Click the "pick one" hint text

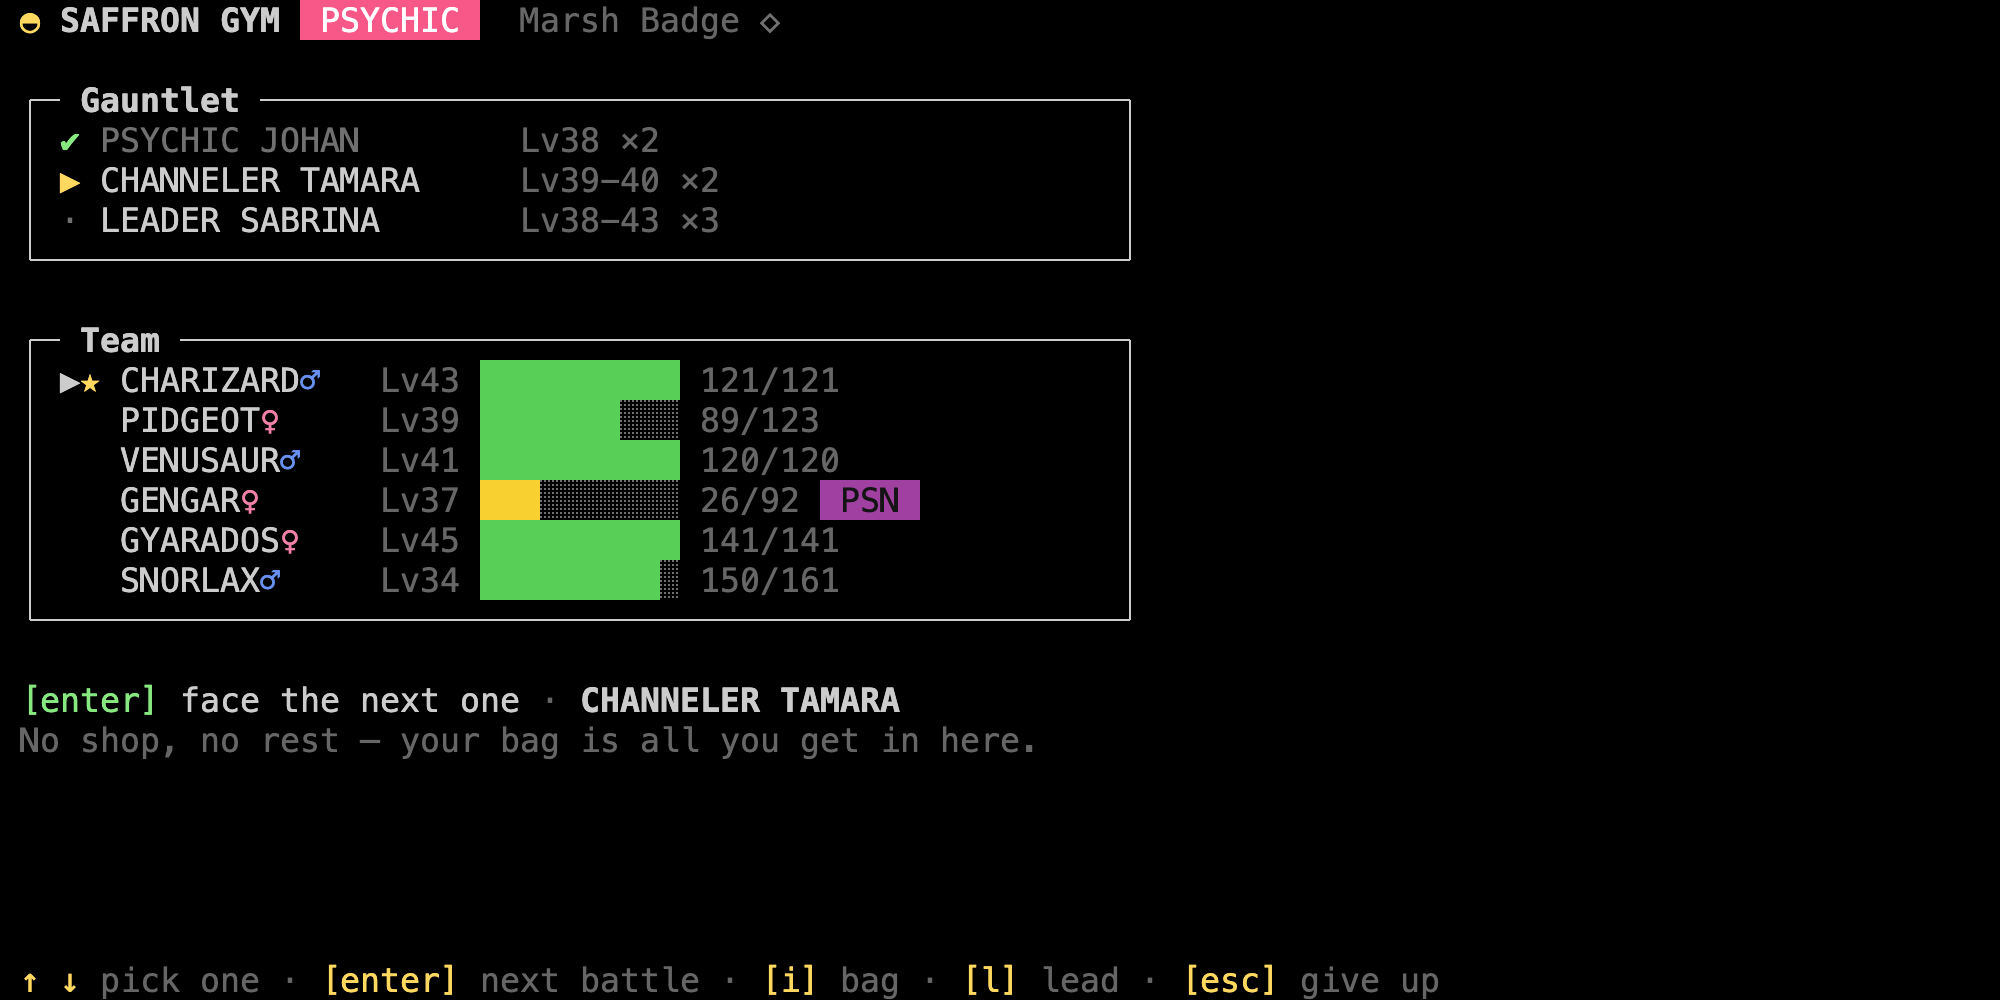(x=180, y=981)
